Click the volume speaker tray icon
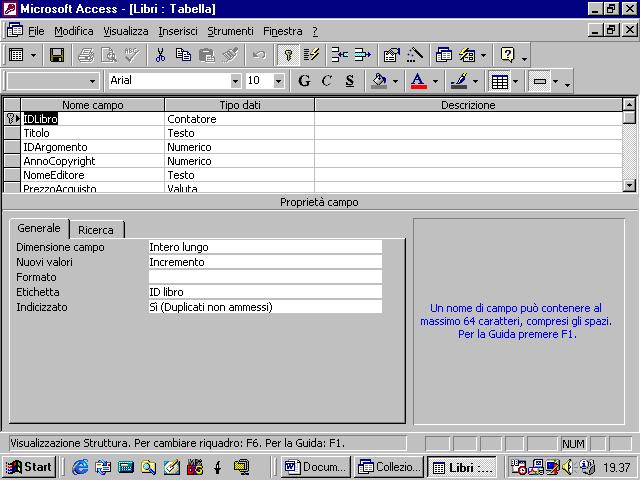 (567, 467)
